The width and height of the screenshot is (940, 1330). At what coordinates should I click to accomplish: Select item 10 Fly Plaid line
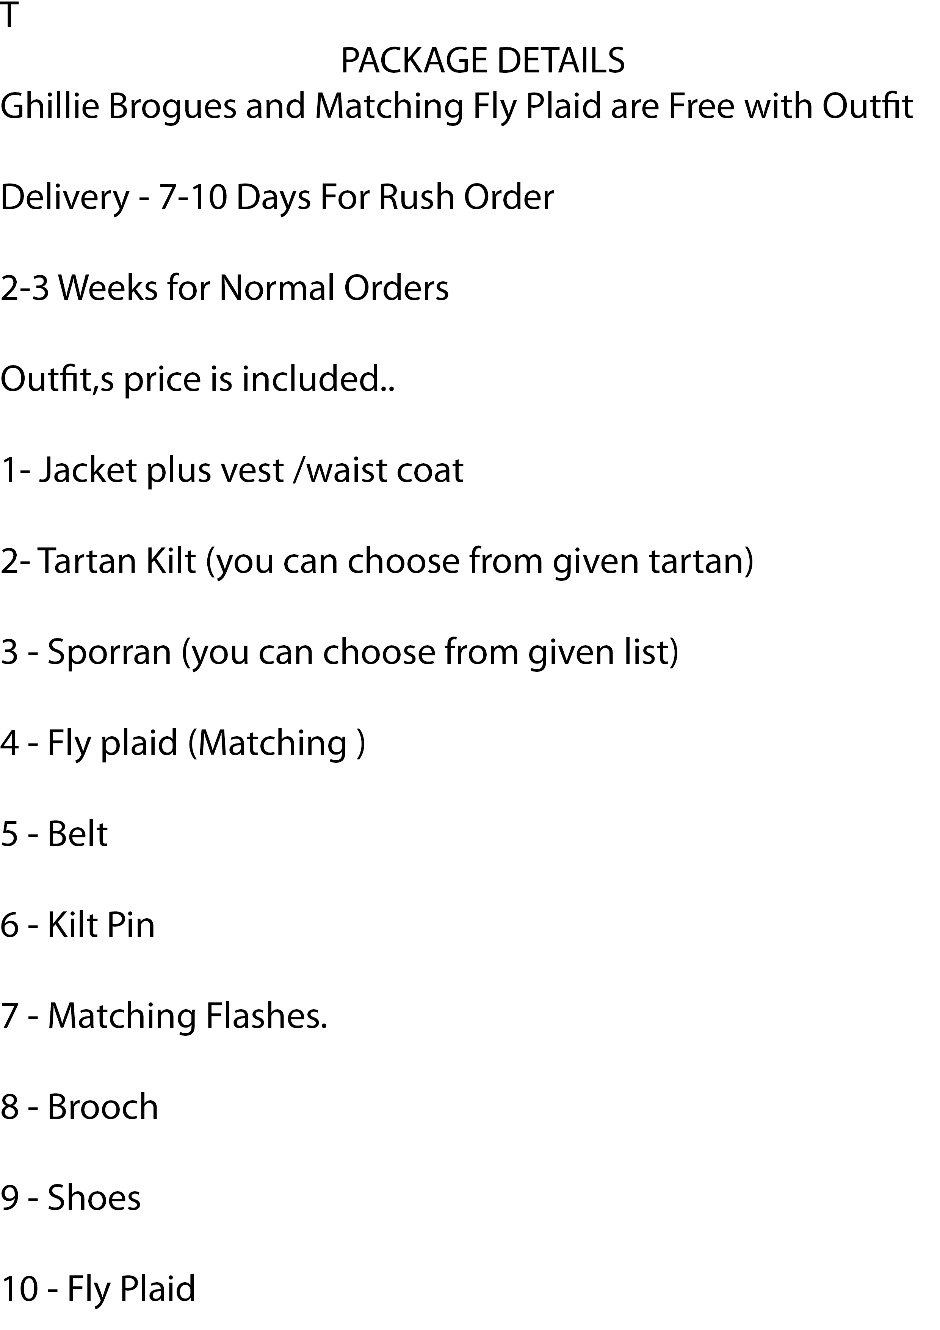(98, 1290)
